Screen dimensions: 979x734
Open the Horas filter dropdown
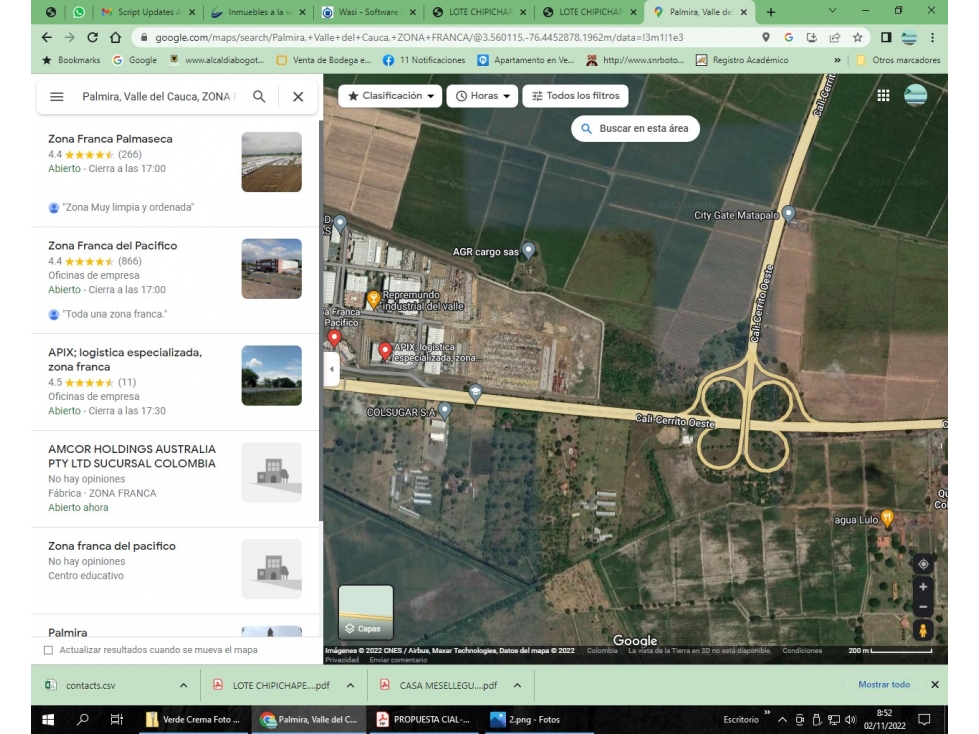(x=483, y=96)
